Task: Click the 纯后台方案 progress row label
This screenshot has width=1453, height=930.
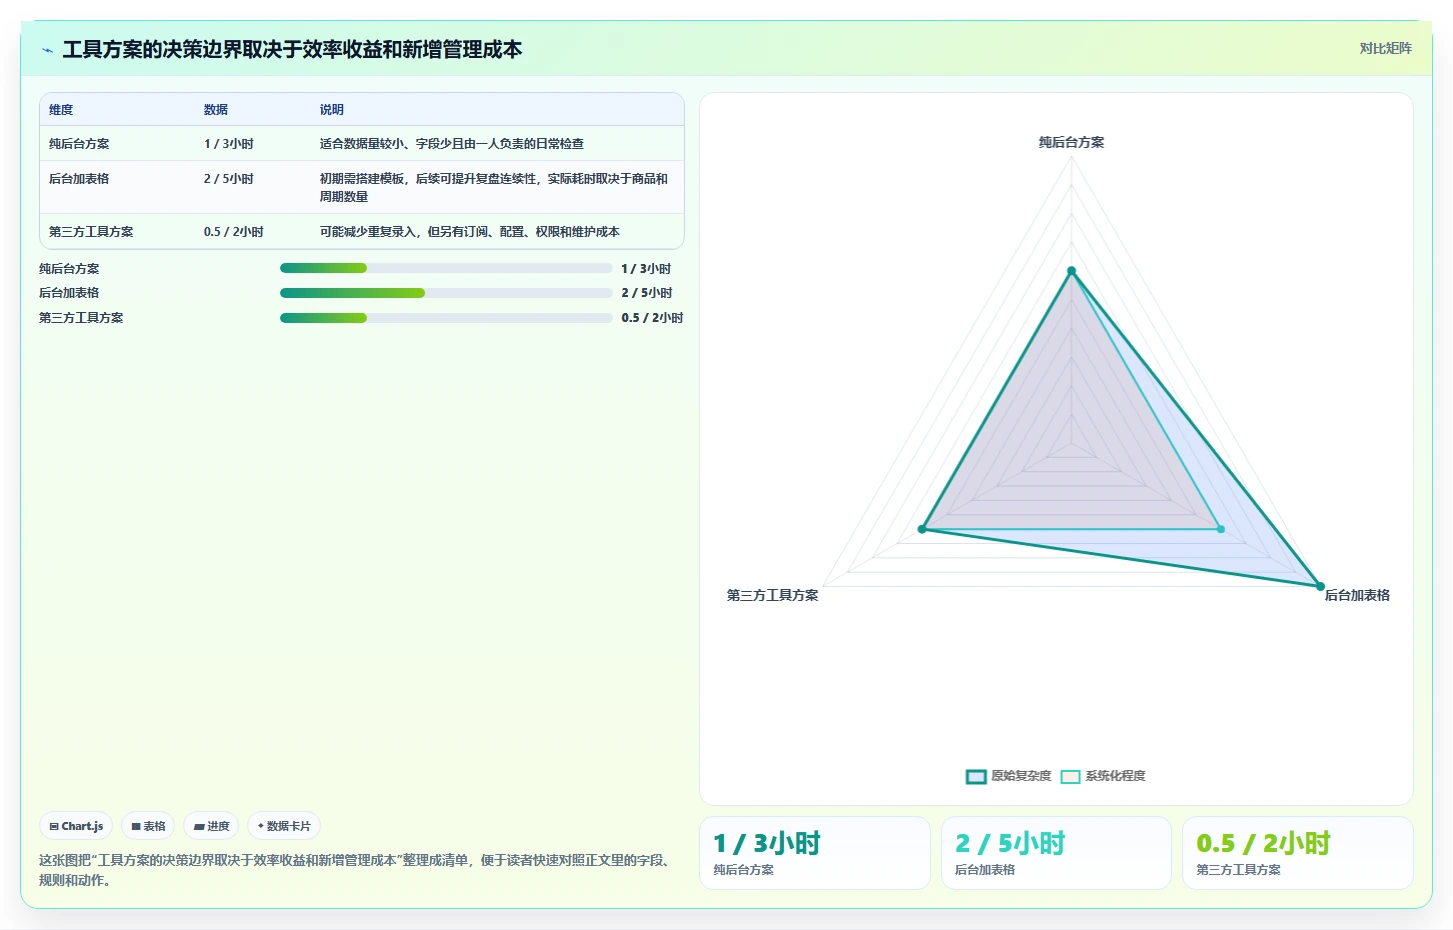Action: coord(69,269)
